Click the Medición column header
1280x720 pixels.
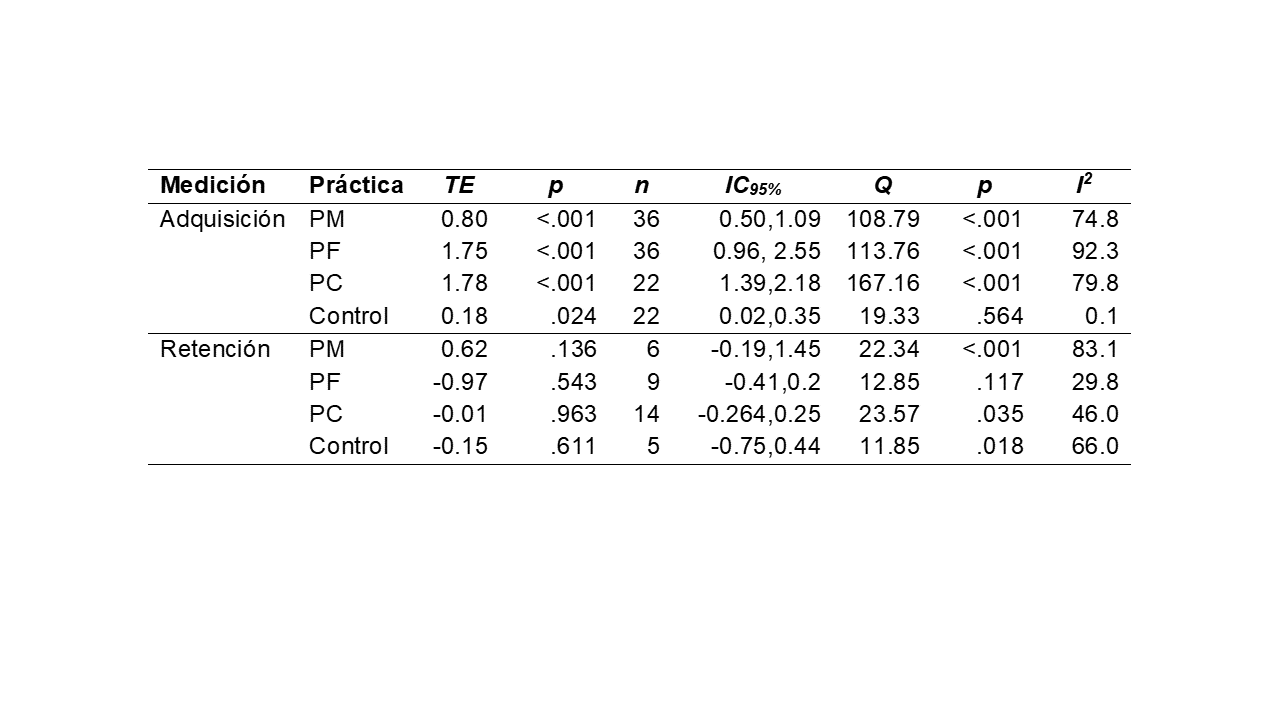212,185
